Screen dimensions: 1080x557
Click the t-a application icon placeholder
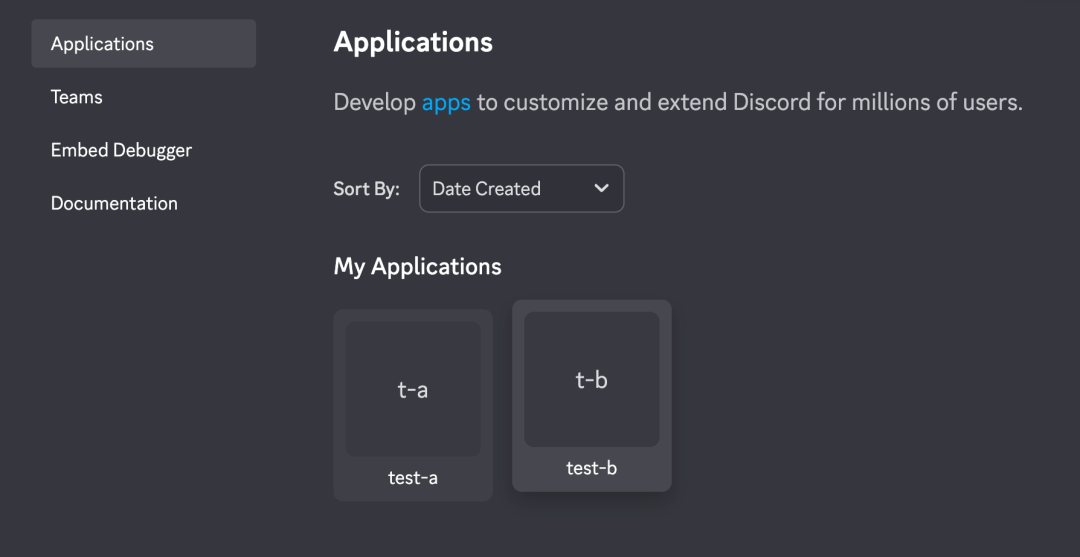pos(413,389)
